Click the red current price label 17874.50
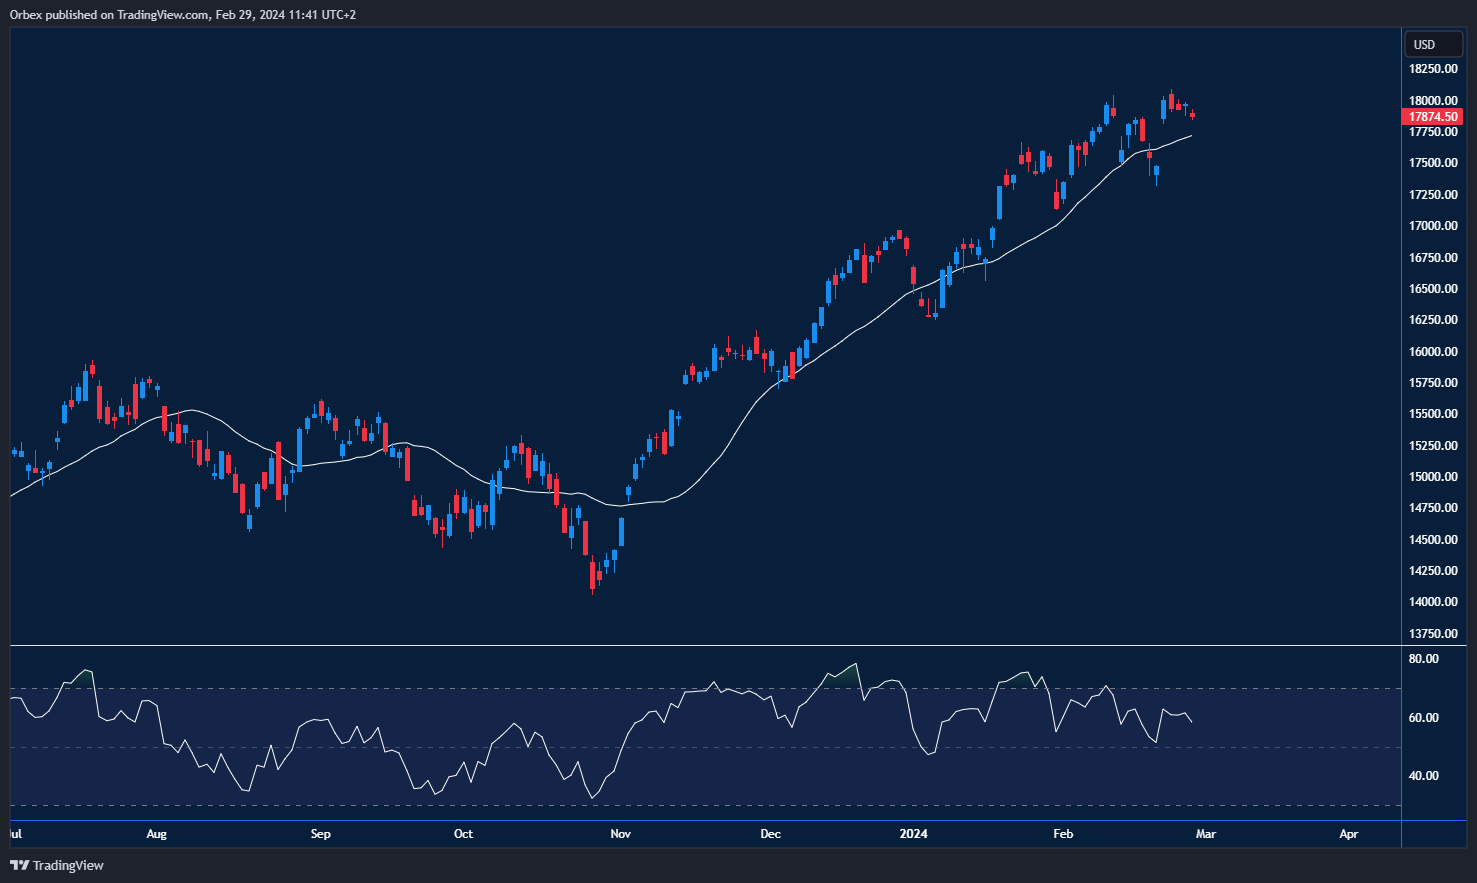 click(x=1433, y=116)
